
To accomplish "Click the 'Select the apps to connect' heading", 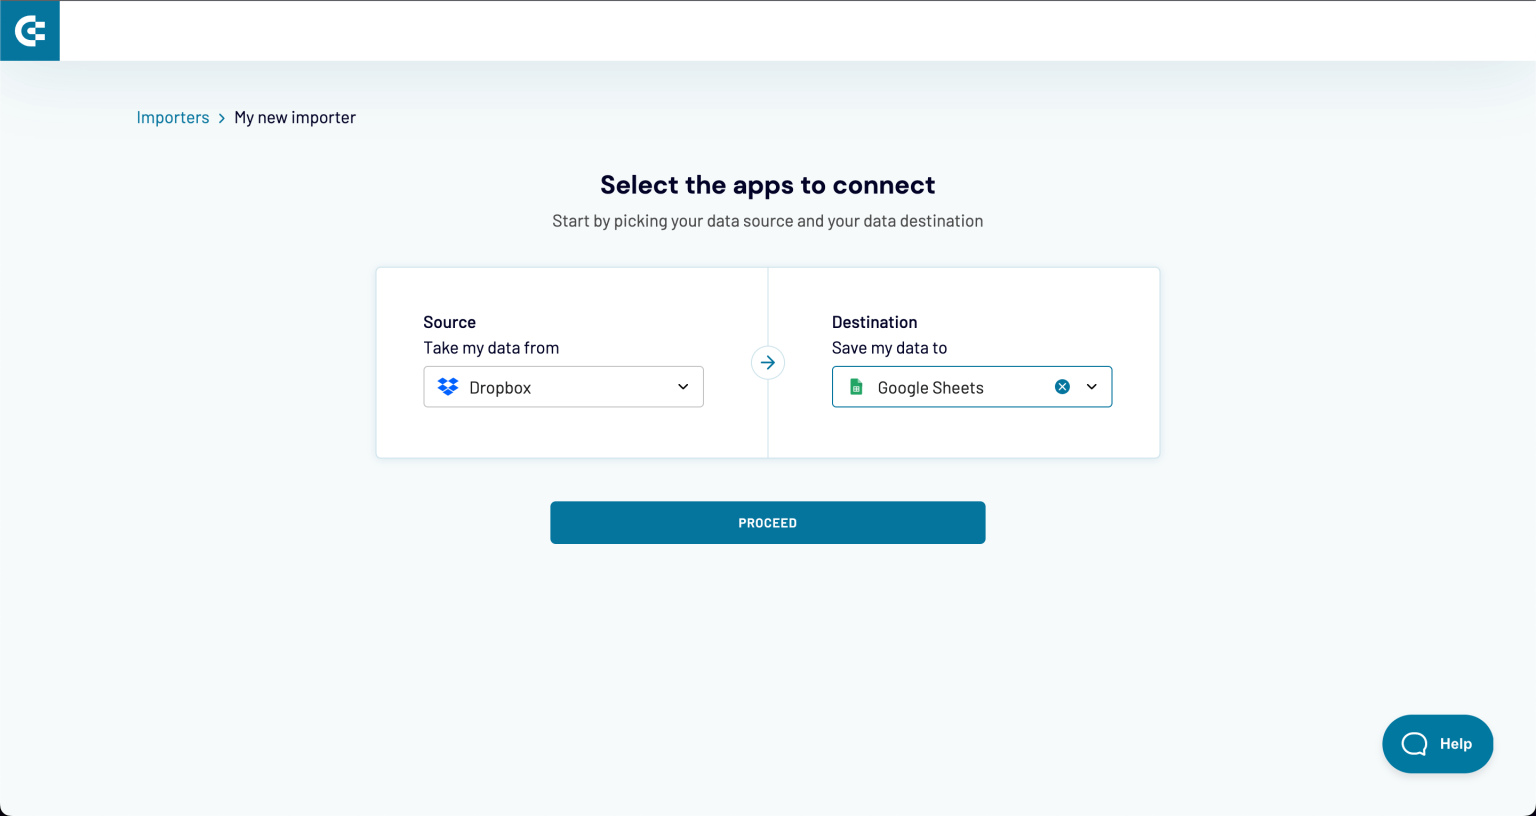I will pos(767,184).
